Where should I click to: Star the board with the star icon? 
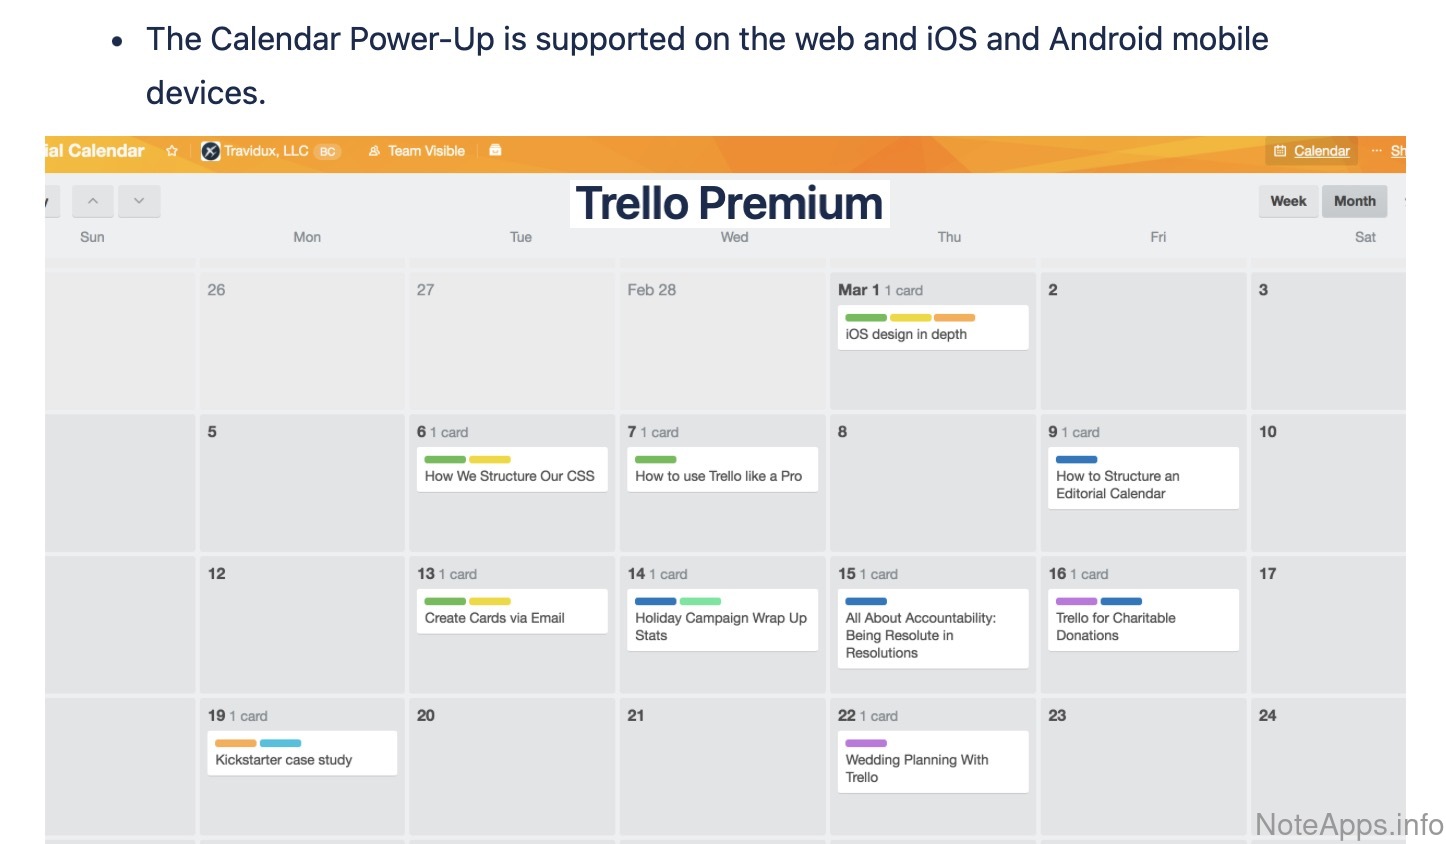click(x=172, y=151)
